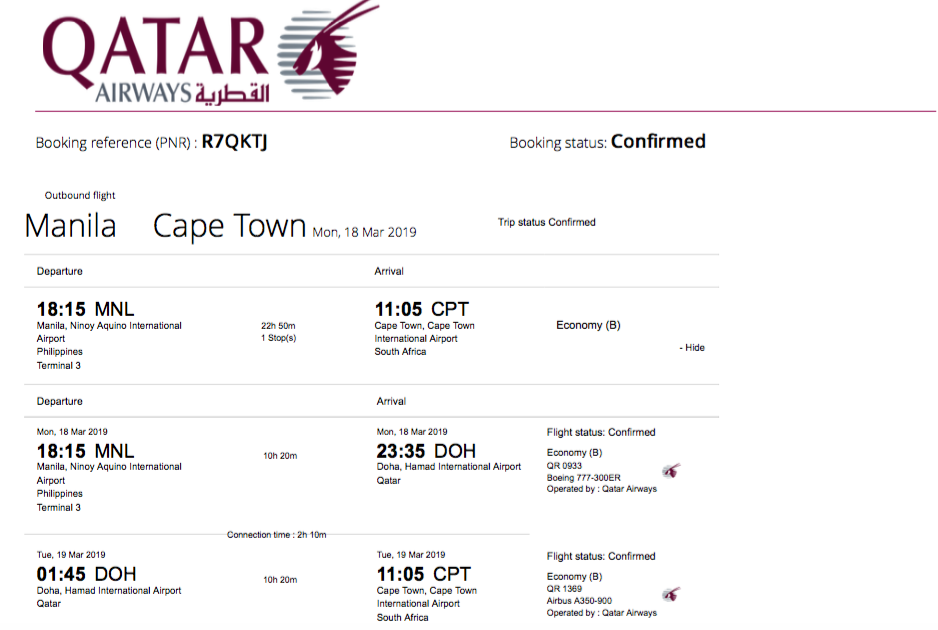Click 18:15 MNL summary departure time

point(86,309)
